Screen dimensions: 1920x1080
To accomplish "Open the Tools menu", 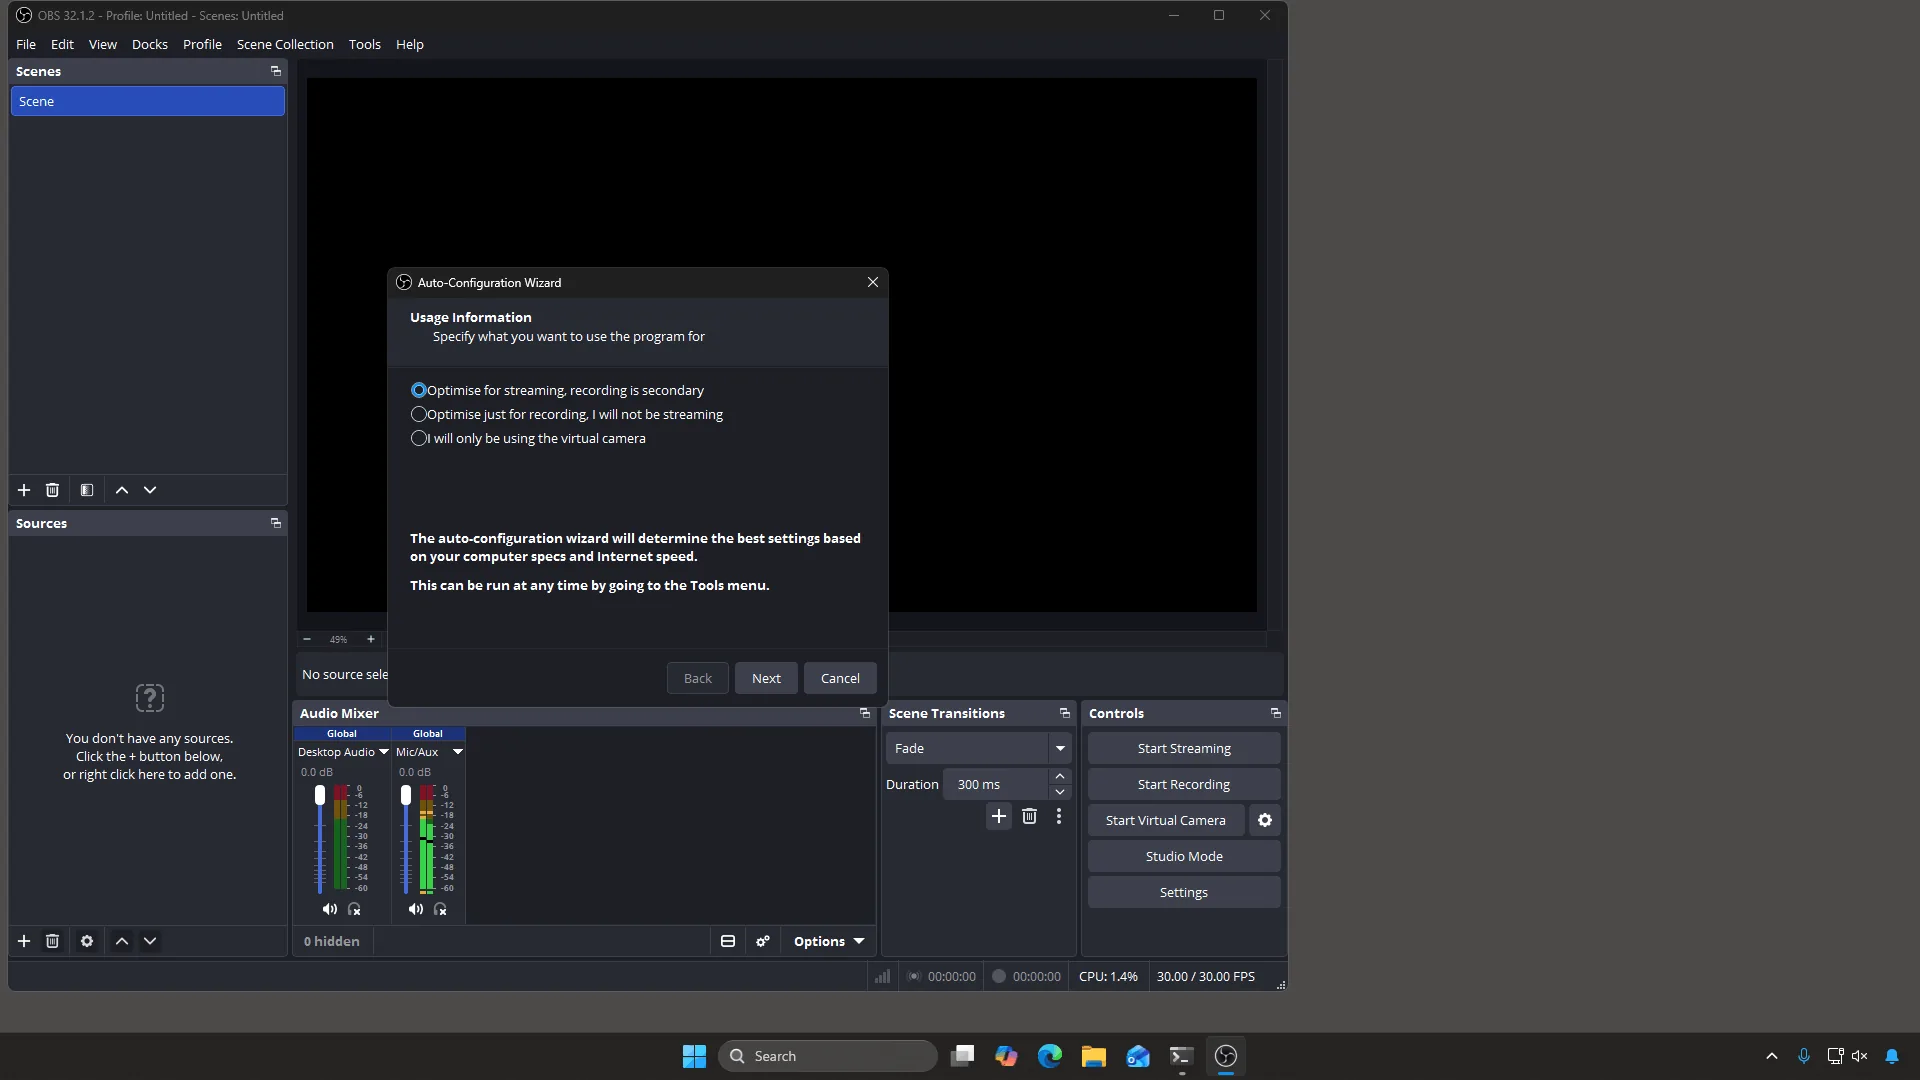I will [365, 44].
